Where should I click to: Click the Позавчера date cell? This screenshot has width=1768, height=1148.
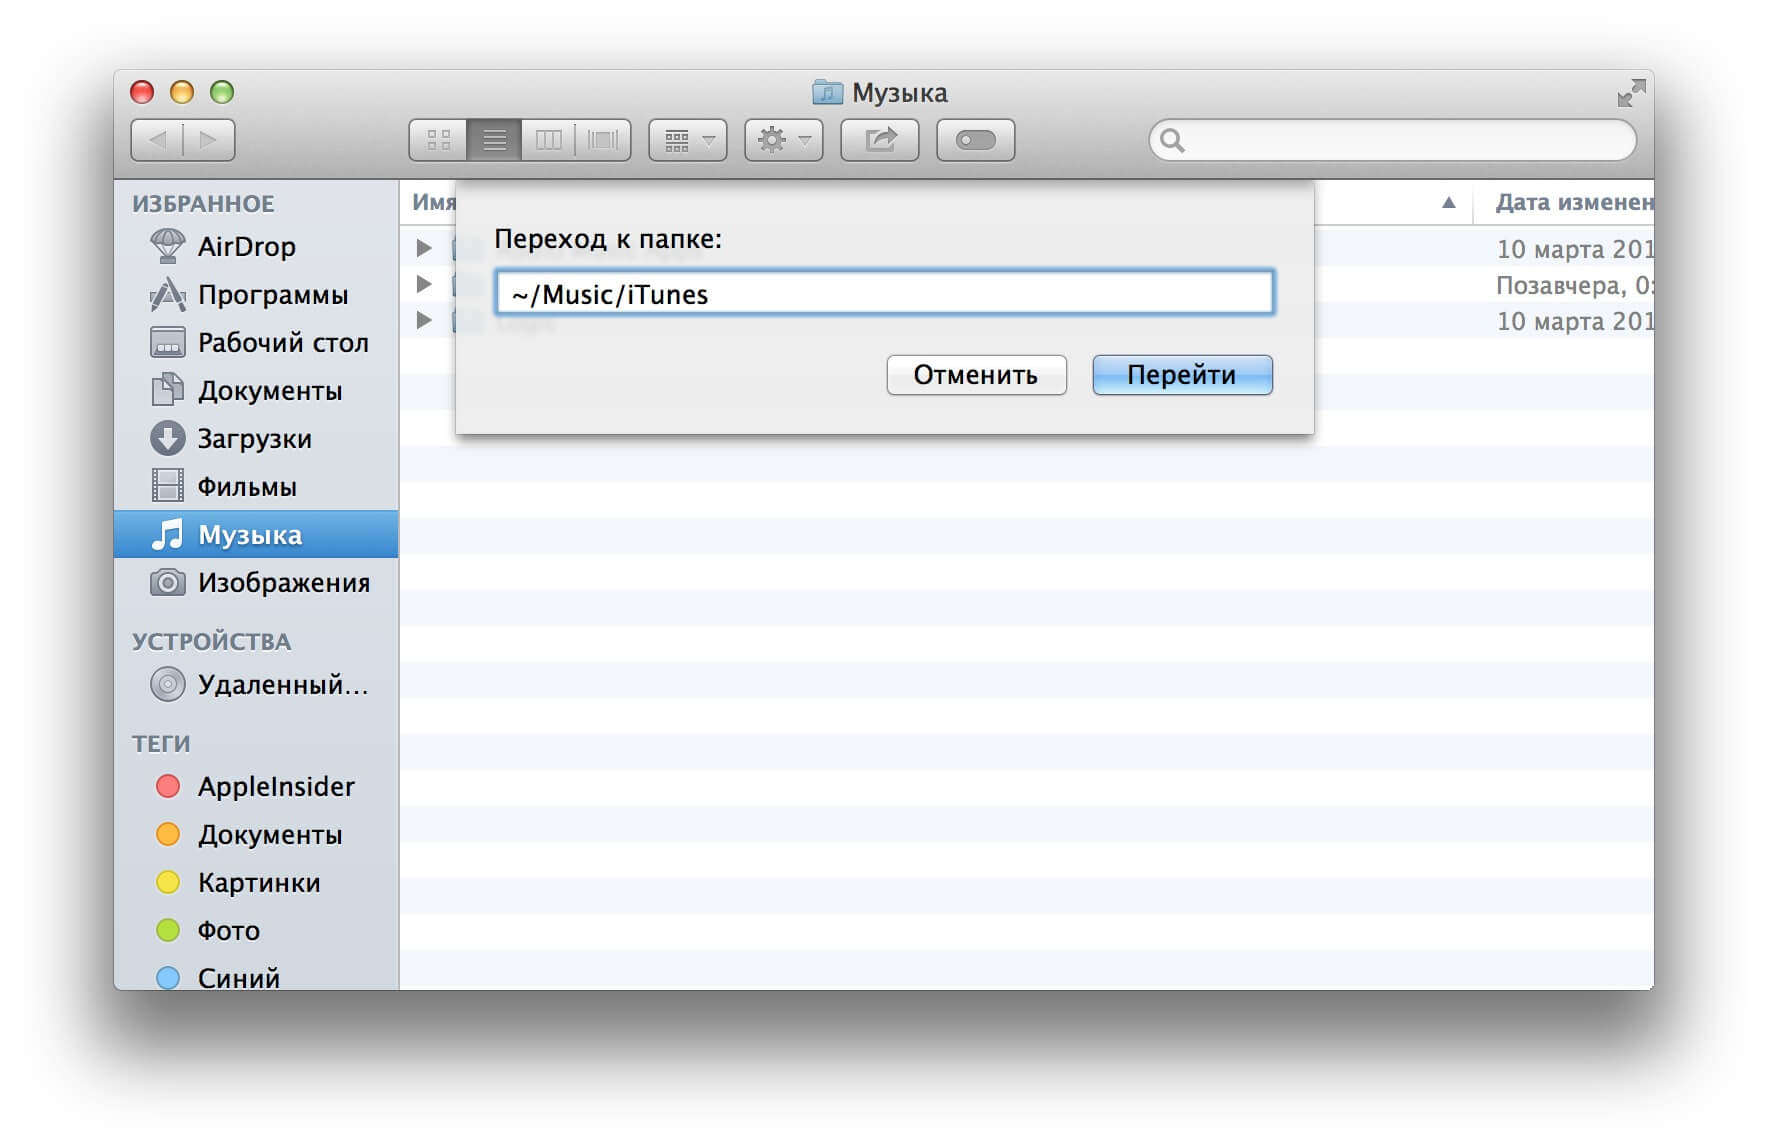pos(1573,285)
